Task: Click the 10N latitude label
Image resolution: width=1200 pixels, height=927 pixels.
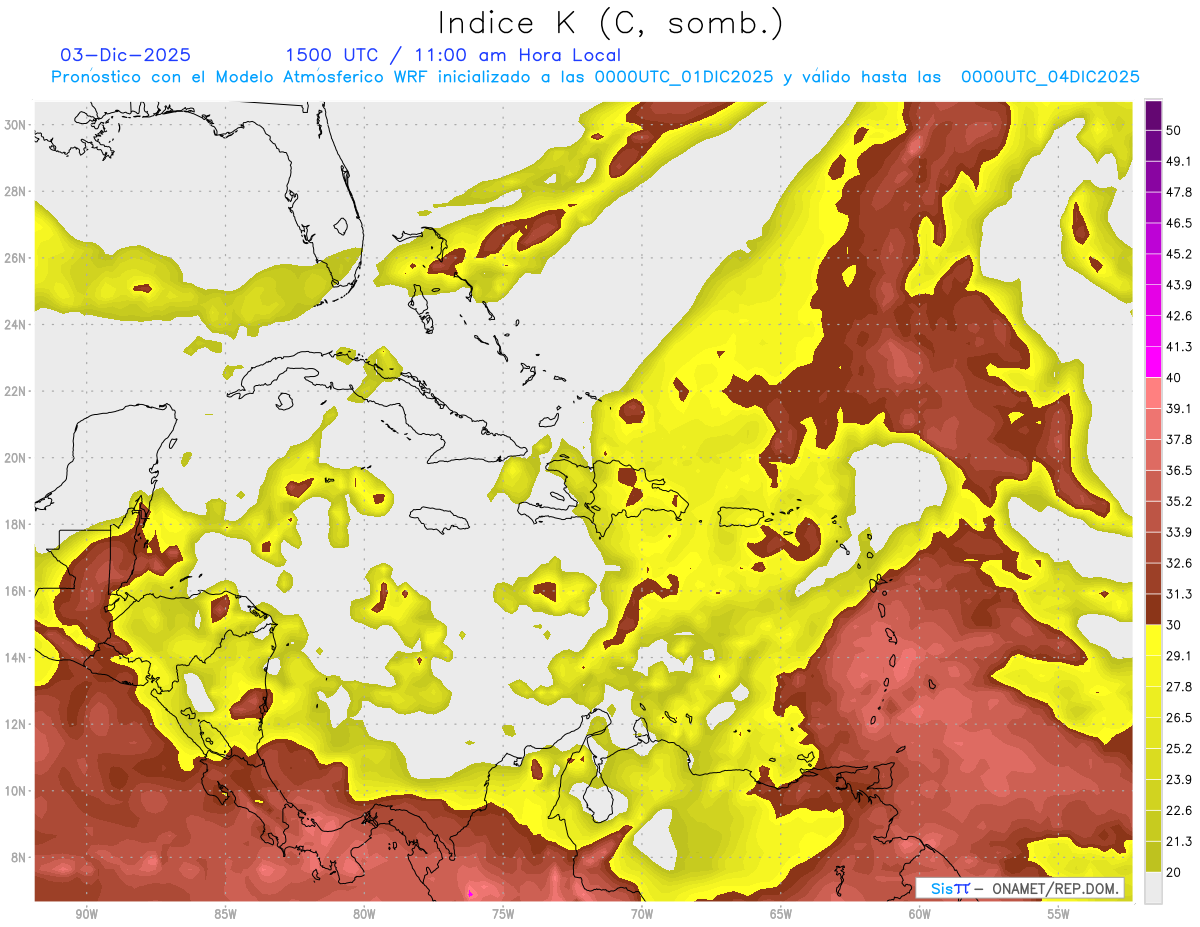Action: tap(16, 790)
